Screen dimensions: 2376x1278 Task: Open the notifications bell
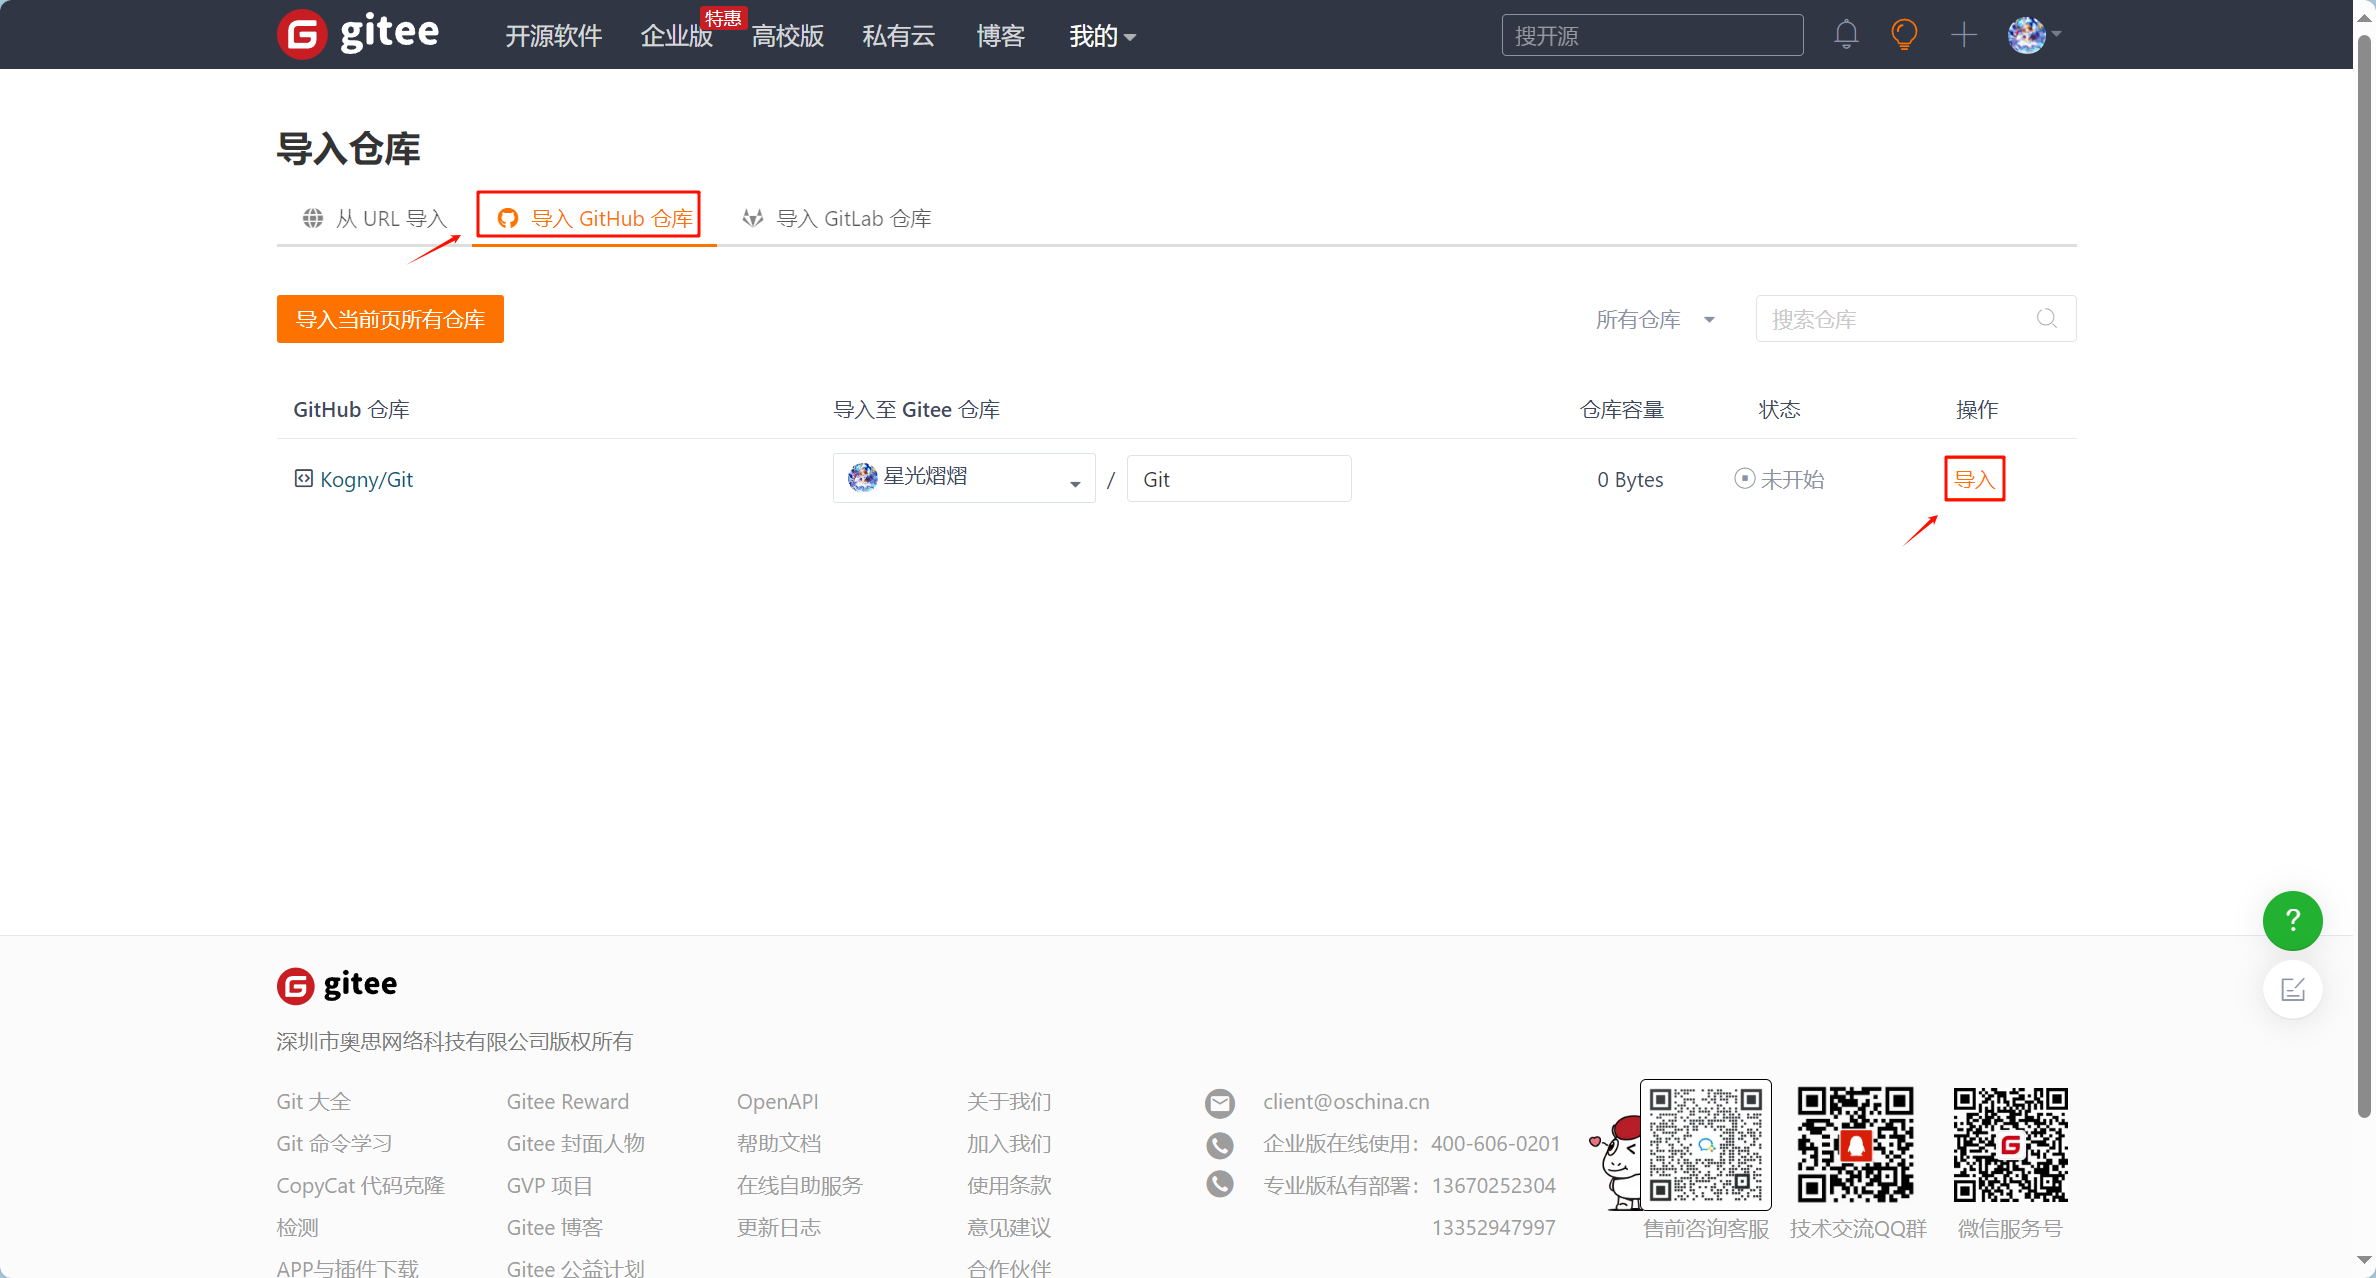[1846, 35]
